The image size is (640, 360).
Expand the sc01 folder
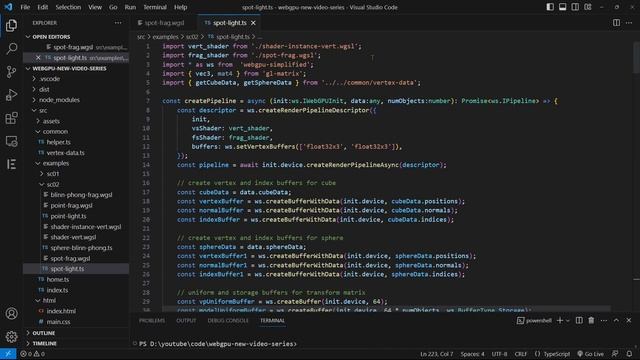[53, 173]
